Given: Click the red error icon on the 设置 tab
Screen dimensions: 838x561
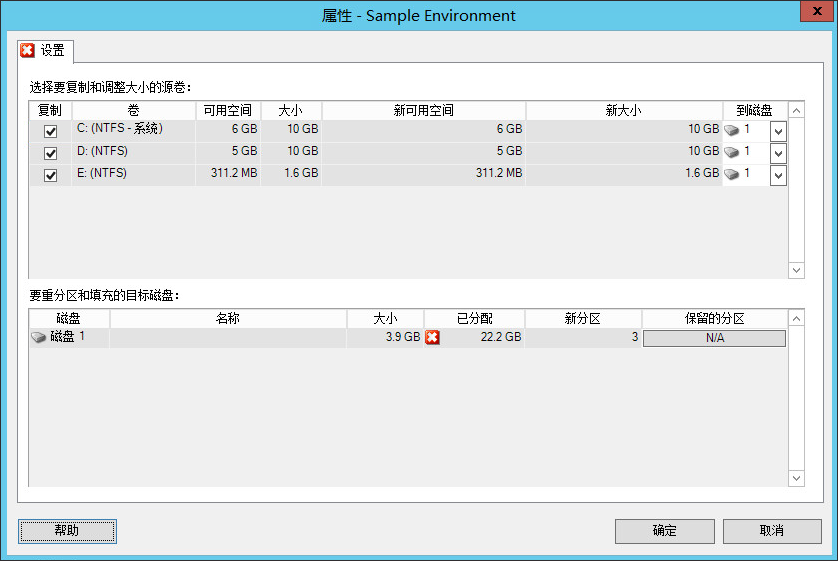Looking at the screenshot, I should (x=28, y=51).
